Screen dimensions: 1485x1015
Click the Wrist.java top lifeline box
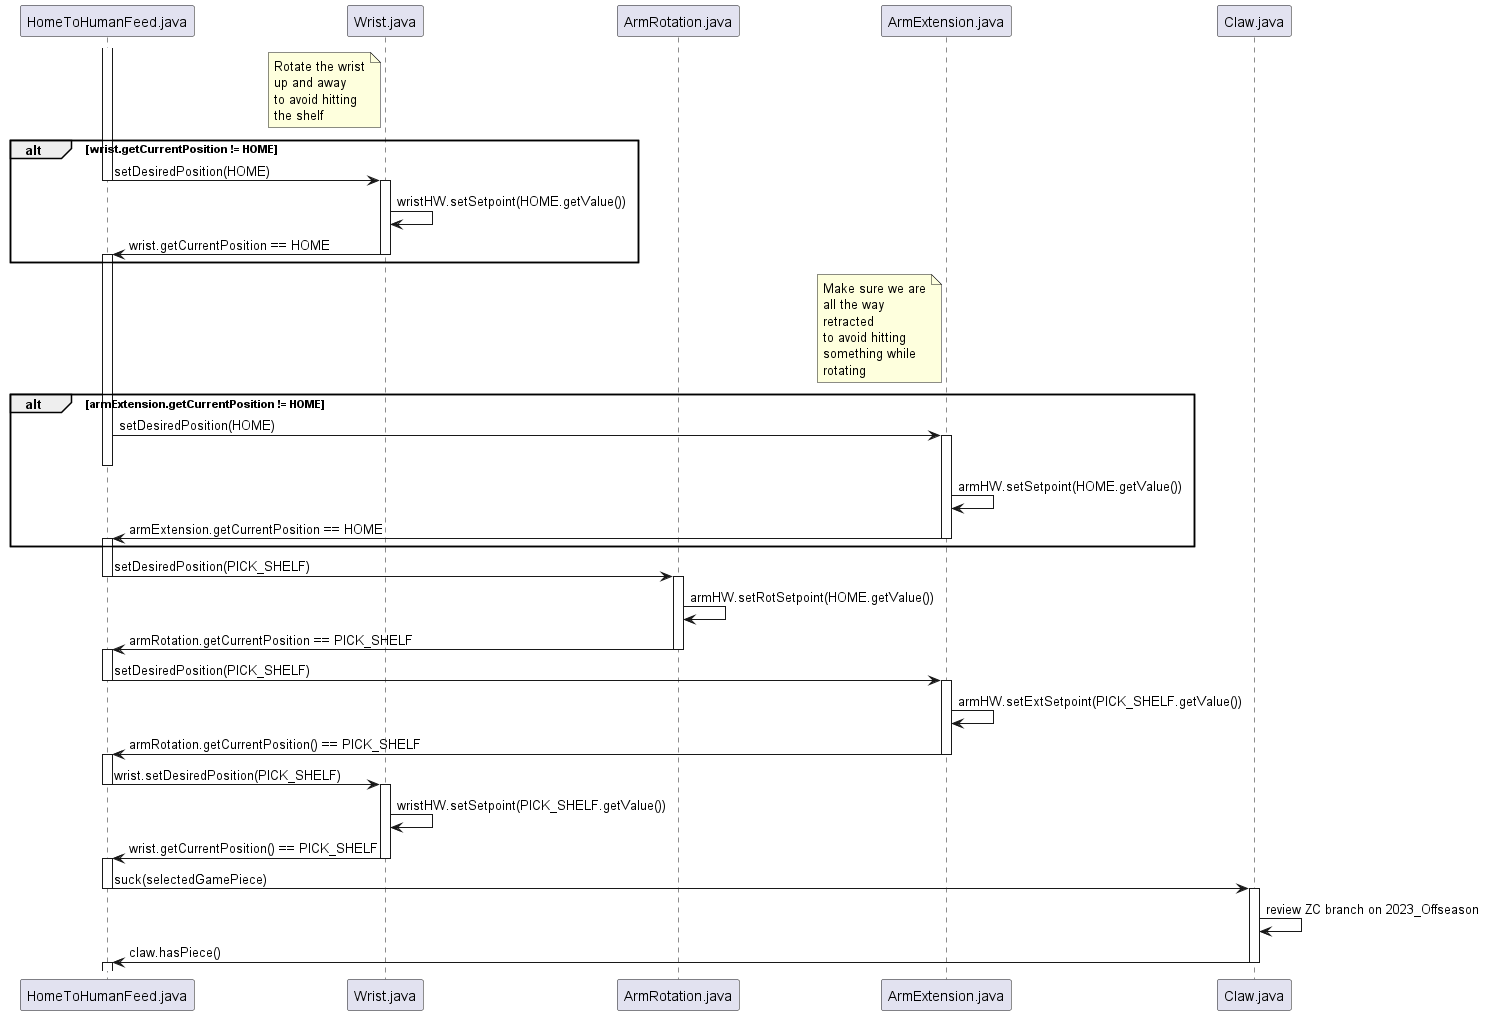pos(385,20)
